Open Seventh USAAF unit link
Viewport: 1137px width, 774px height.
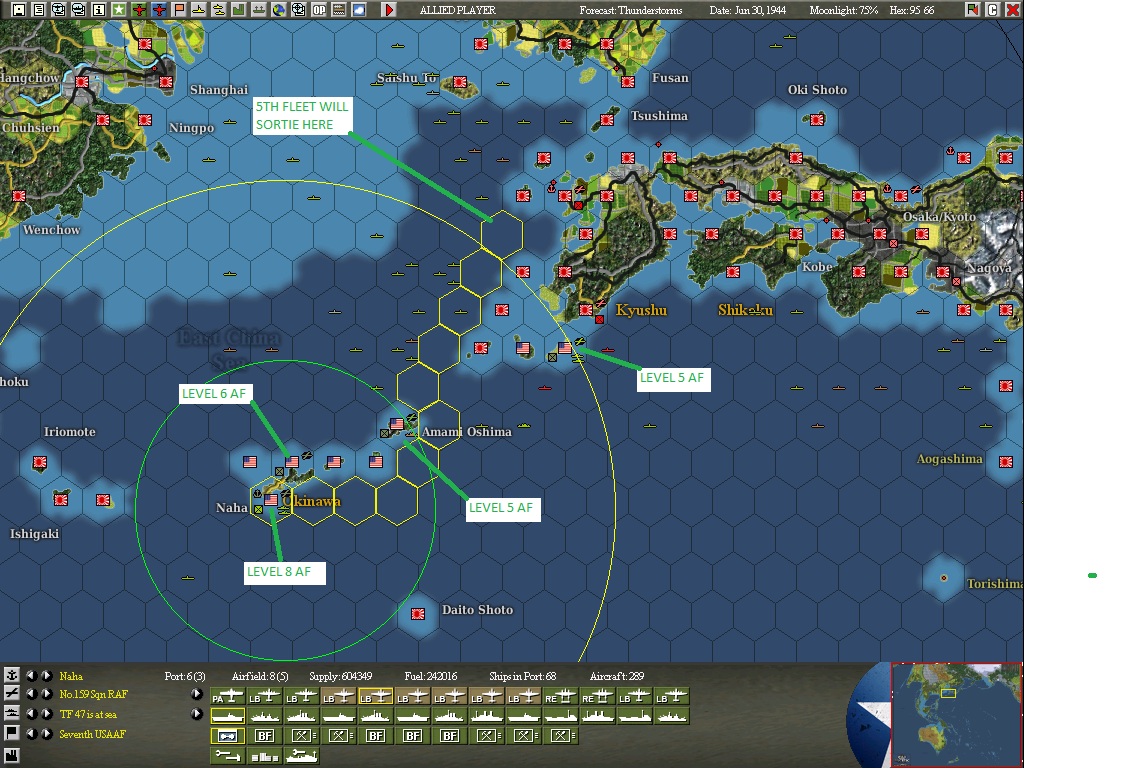(92, 733)
